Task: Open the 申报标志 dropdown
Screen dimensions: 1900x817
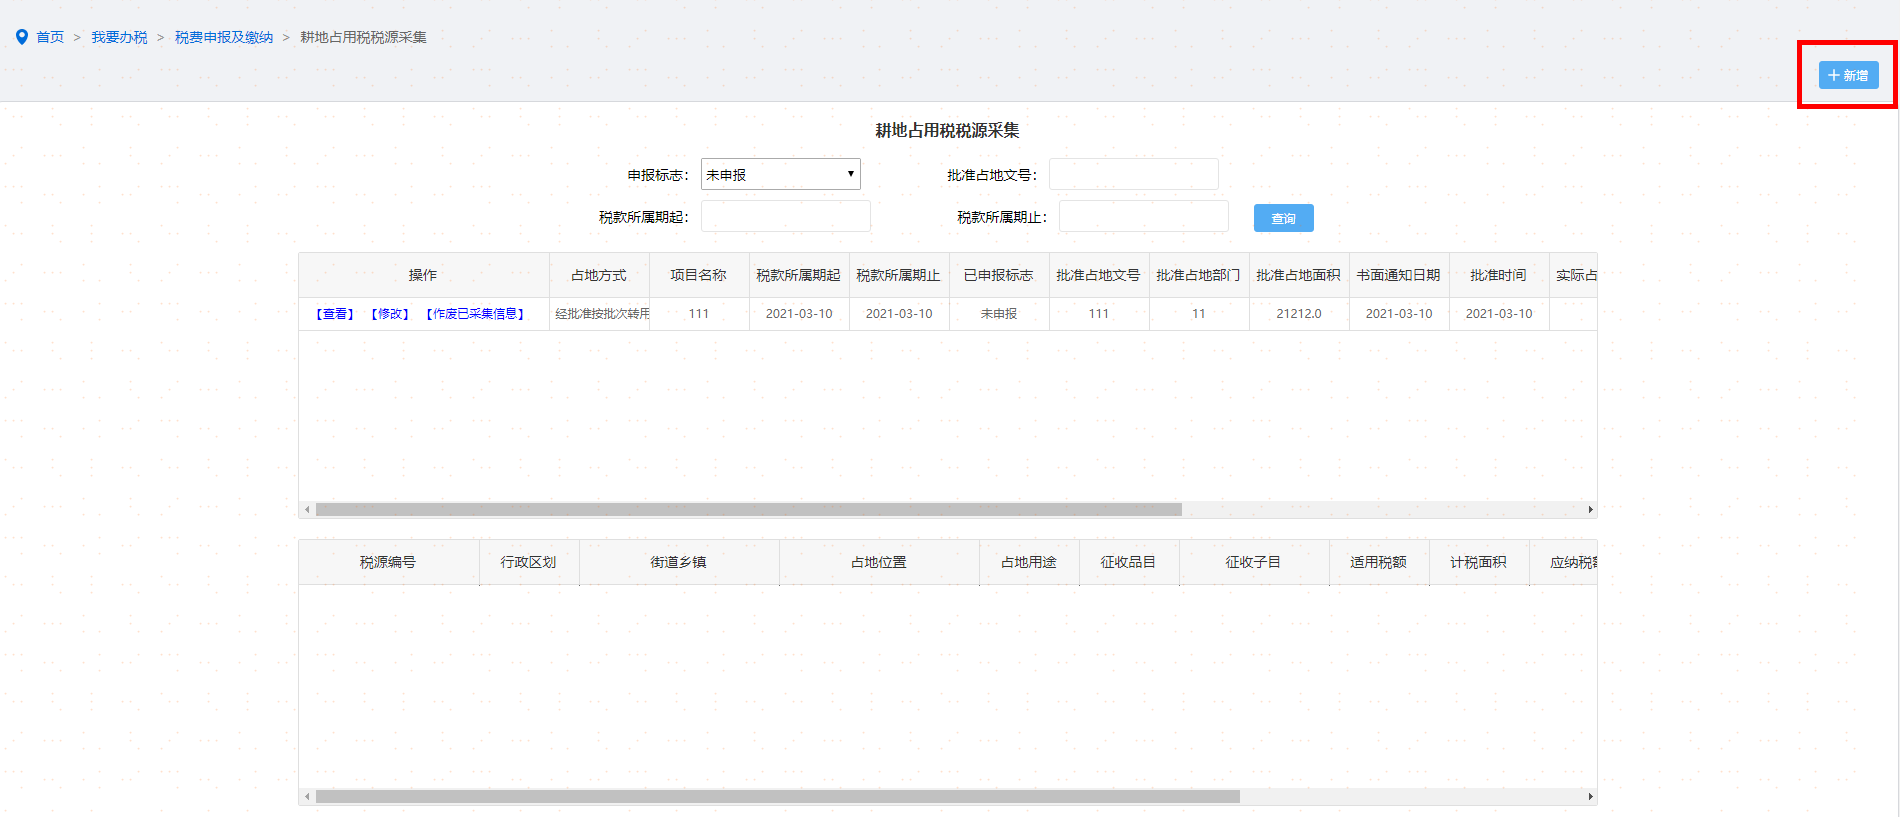Action: [780, 174]
